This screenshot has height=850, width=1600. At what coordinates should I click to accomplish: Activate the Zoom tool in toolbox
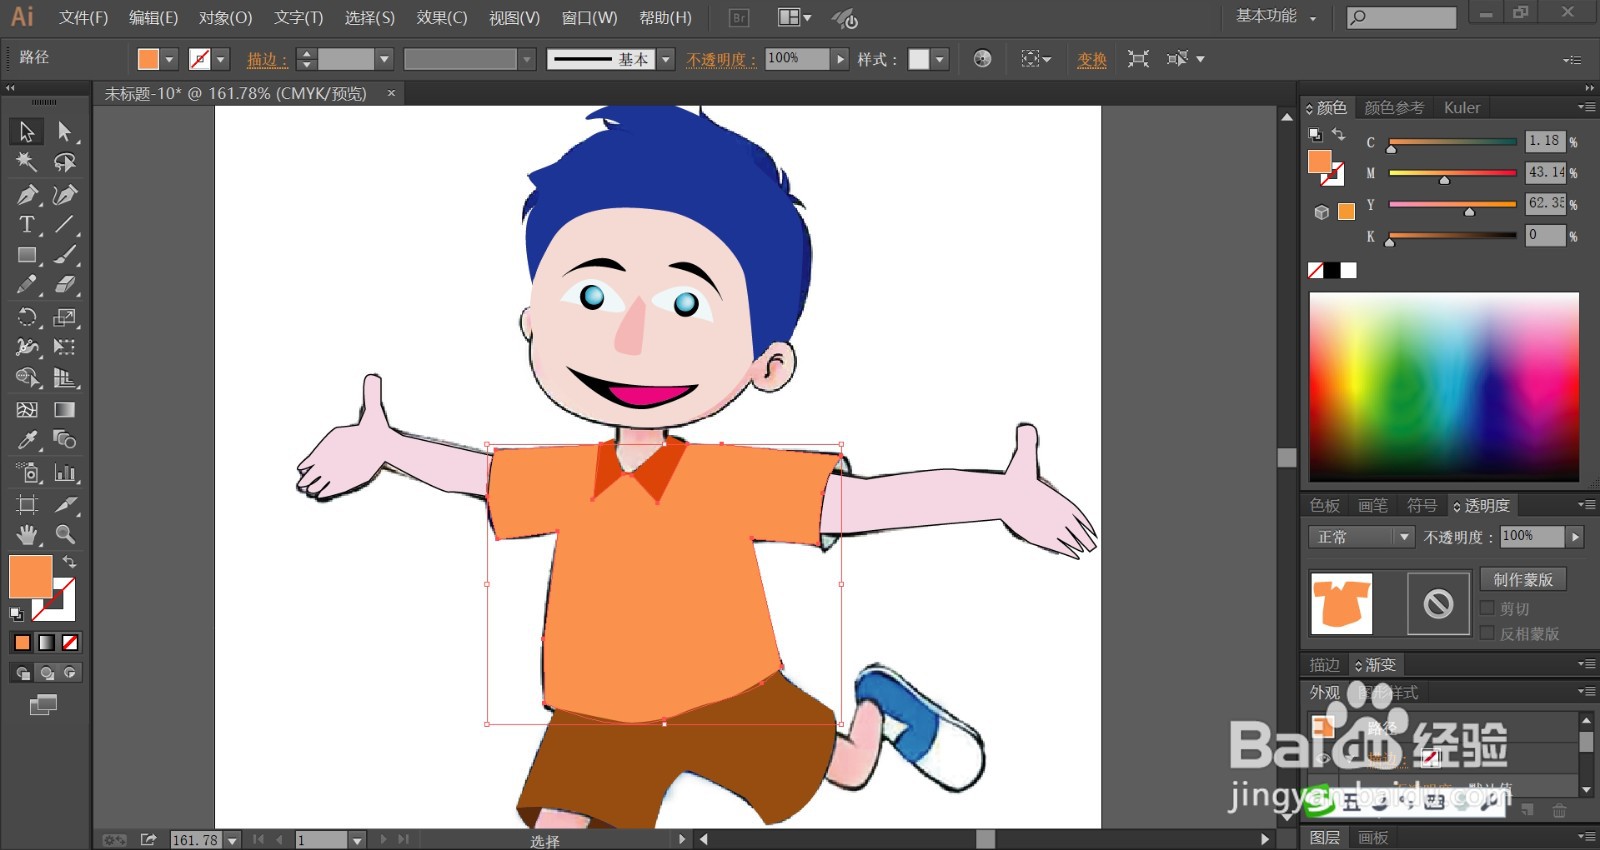(x=65, y=534)
